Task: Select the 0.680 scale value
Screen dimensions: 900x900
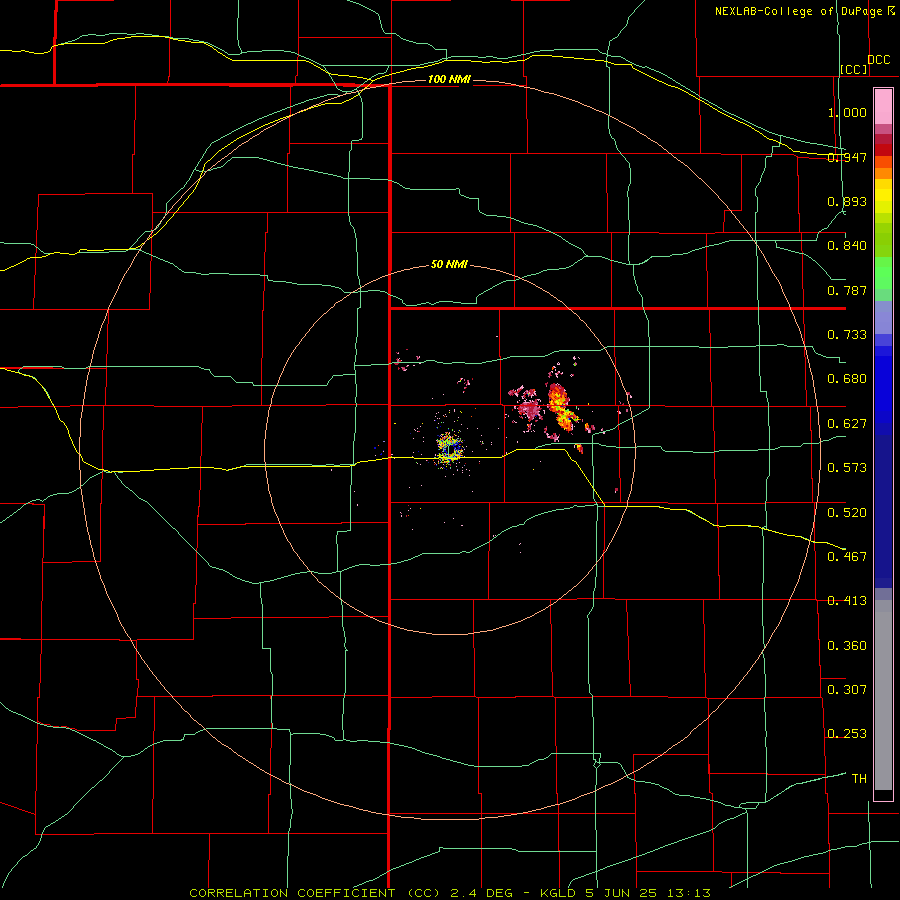Action: click(847, 379)
